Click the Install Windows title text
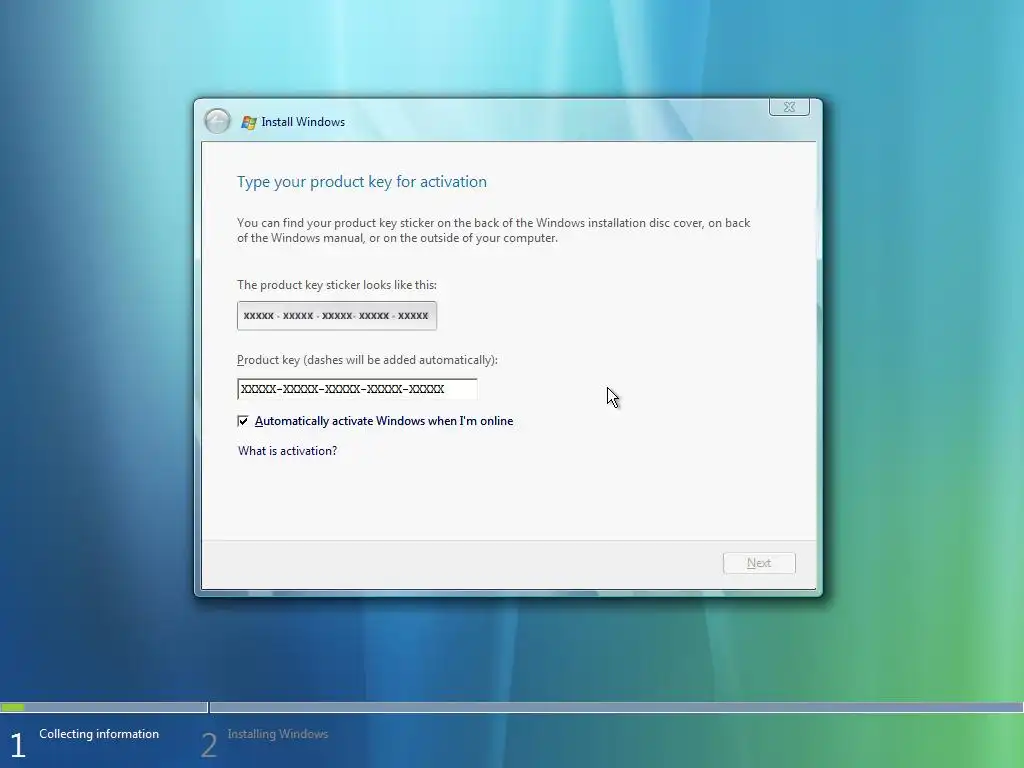Screen dimensions: 1024x768 pos(303,122)
